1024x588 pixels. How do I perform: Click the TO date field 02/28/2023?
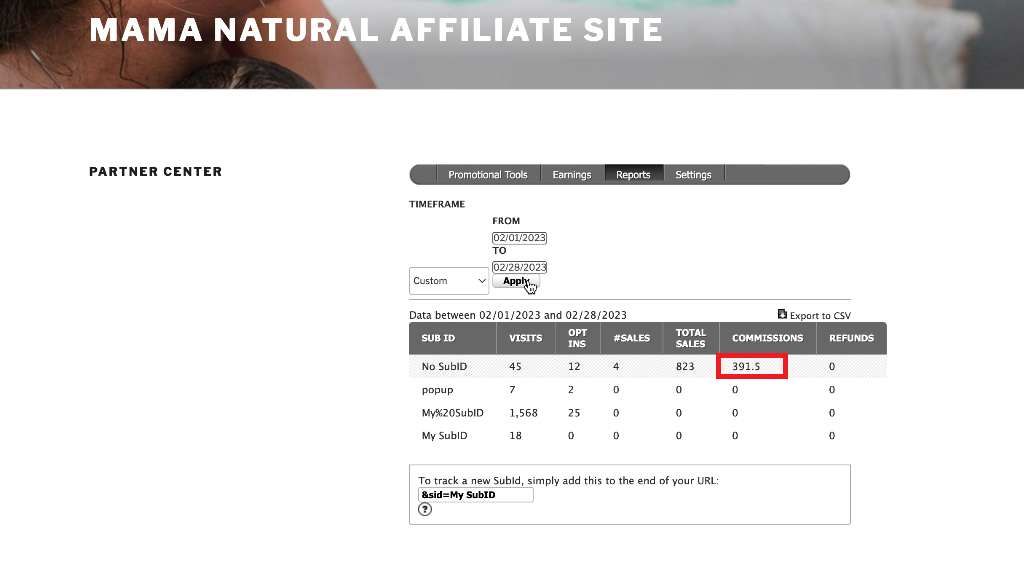[x=519, y=267]
